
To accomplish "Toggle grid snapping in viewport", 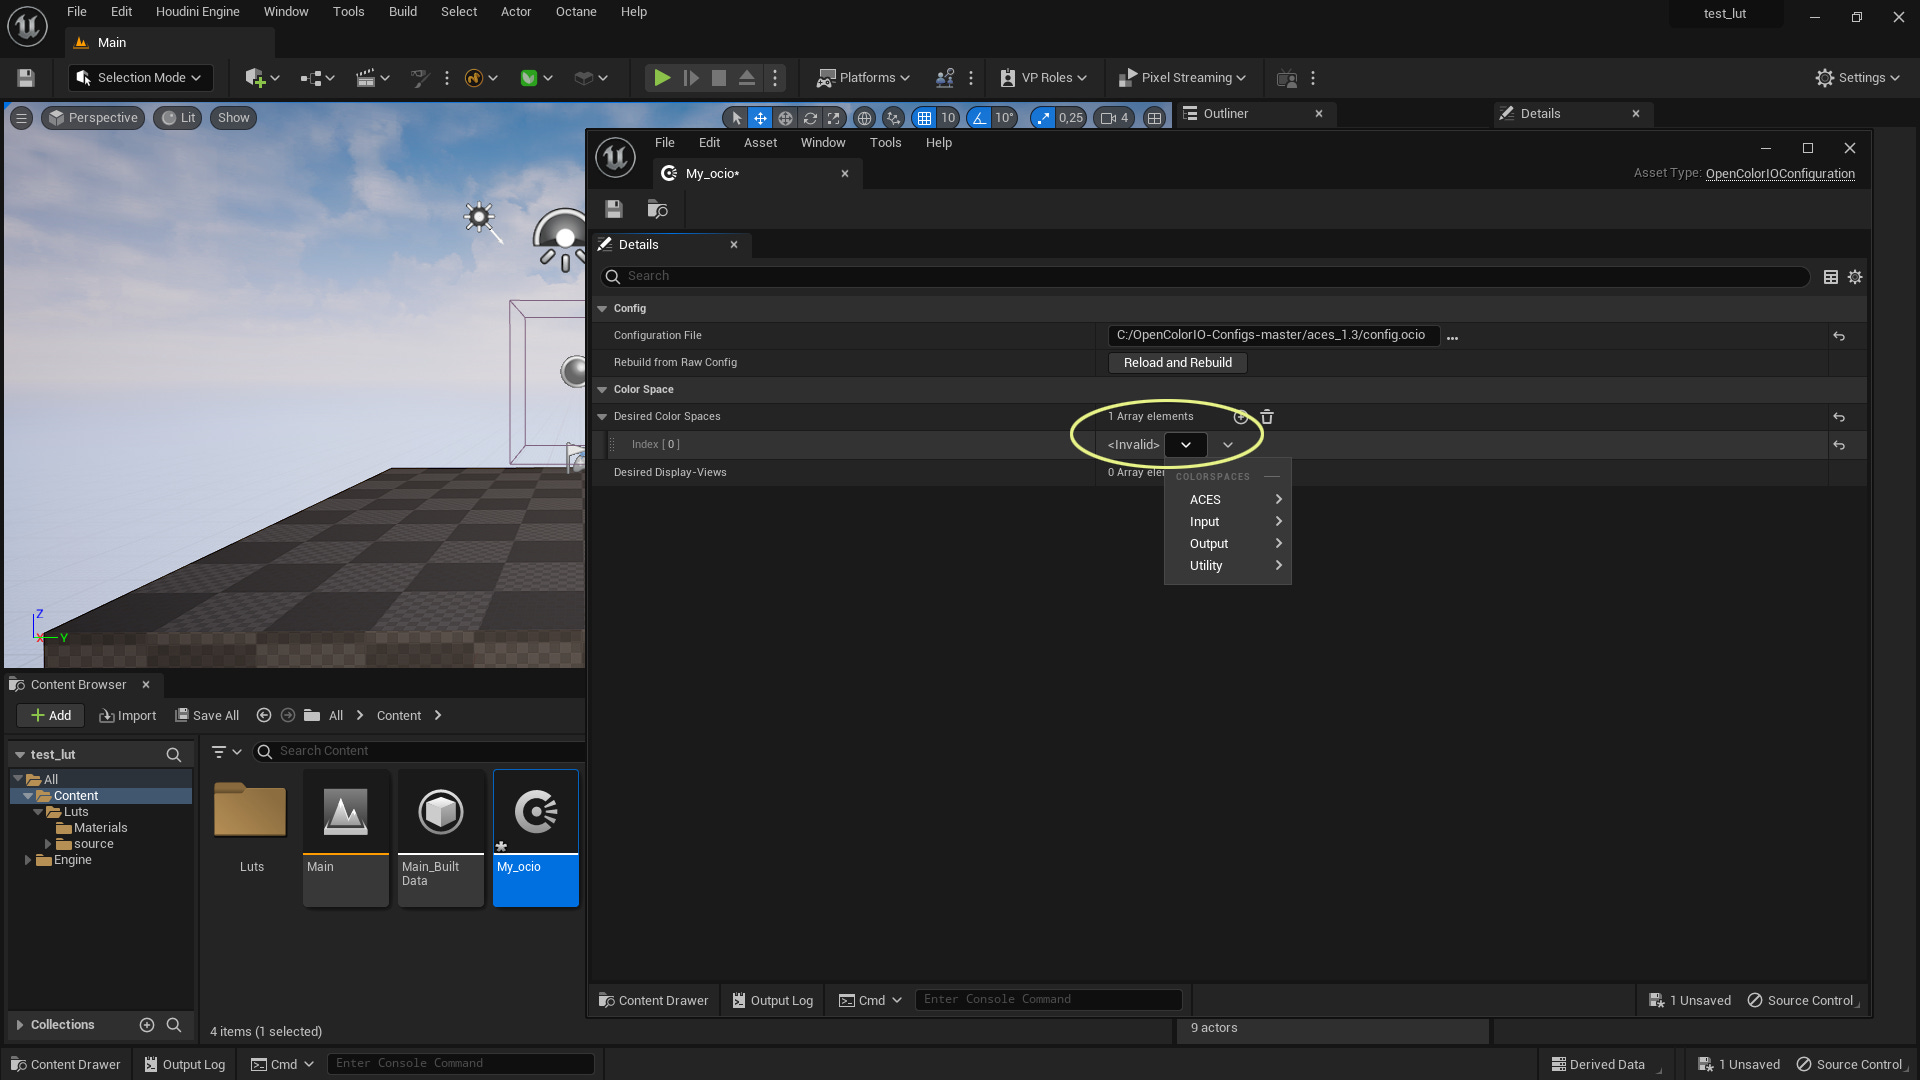I will point(924,118).
